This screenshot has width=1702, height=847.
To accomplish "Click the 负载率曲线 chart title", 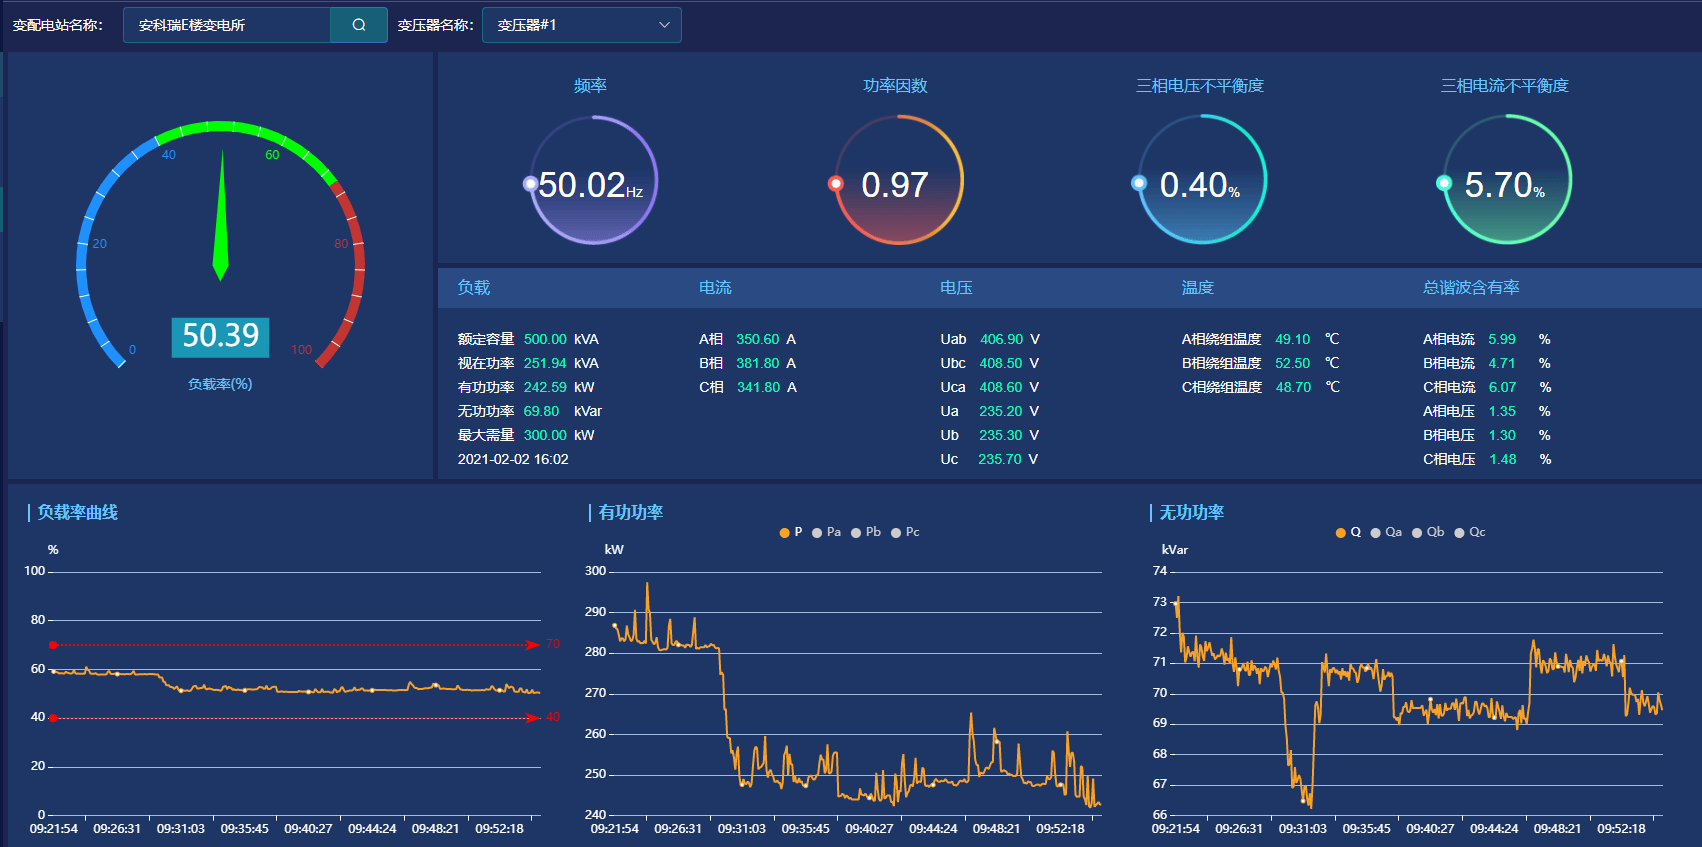I will [78, 513].
